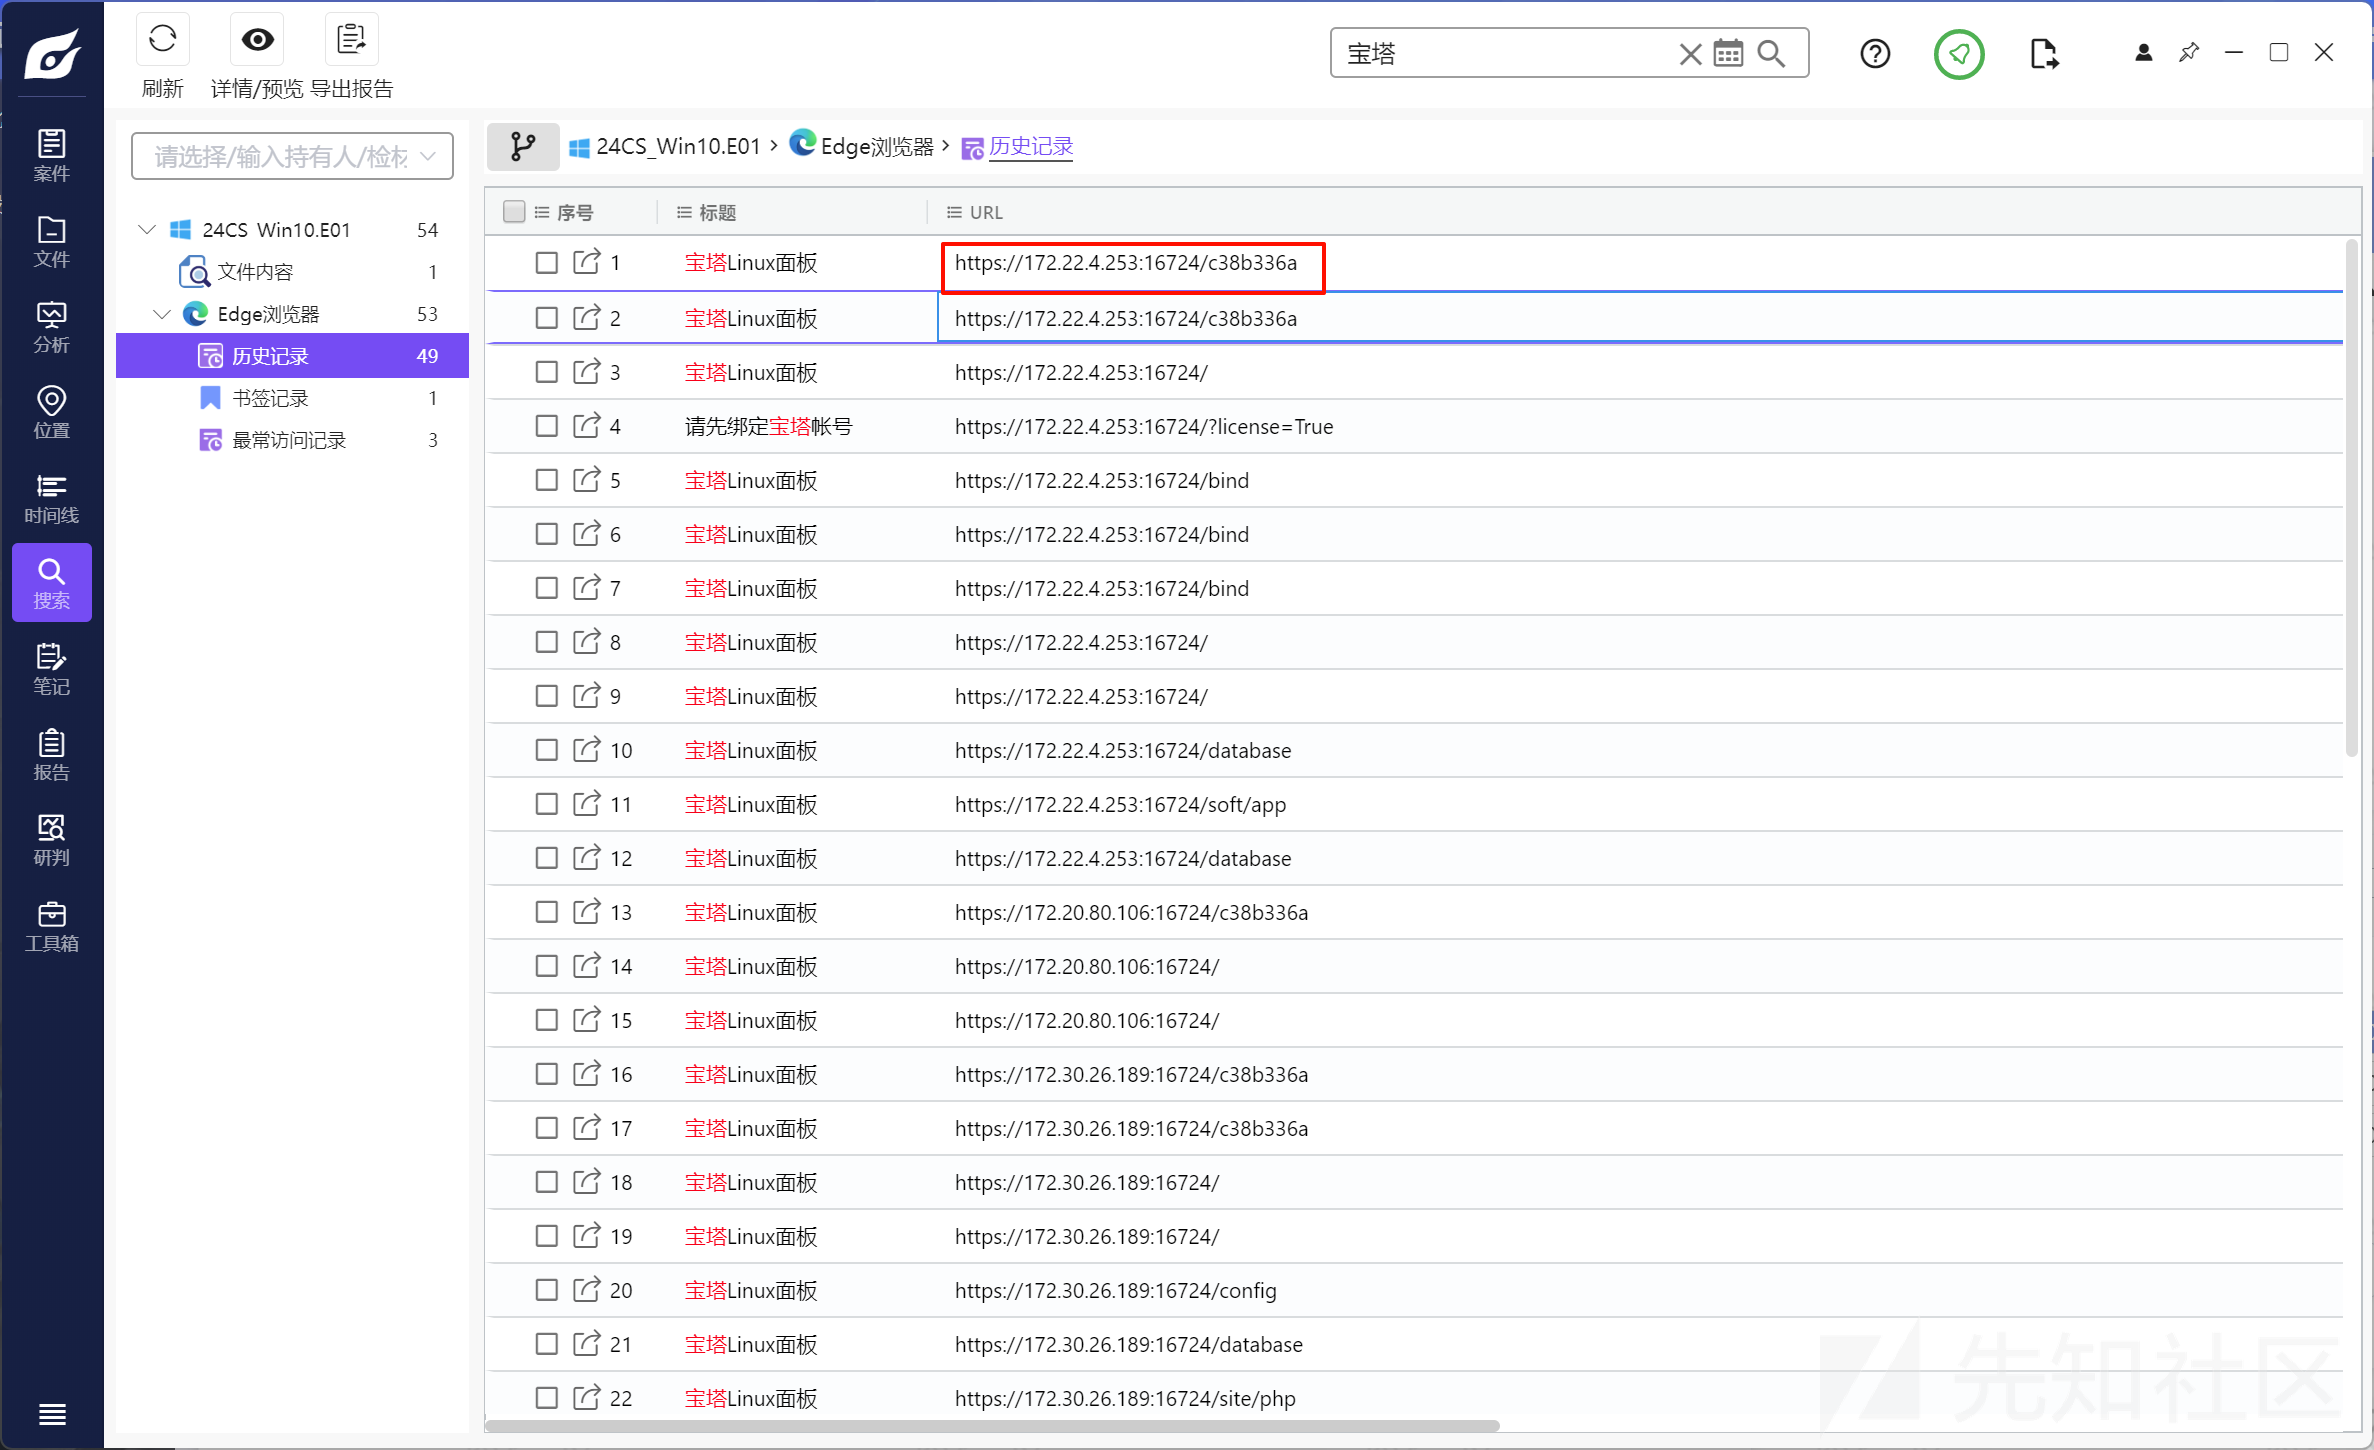Open the File (文件) sidebar panel
2374x1450 pixels.
[x=51, y=241]
